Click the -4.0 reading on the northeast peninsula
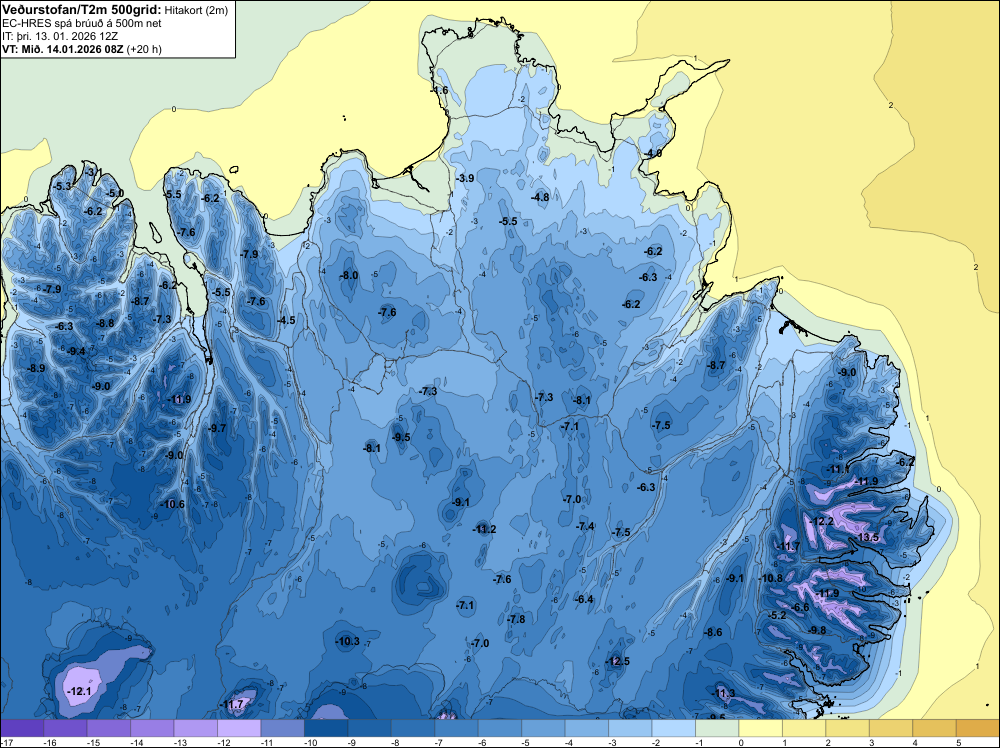The image size is (1000, 748). [653, 154]
